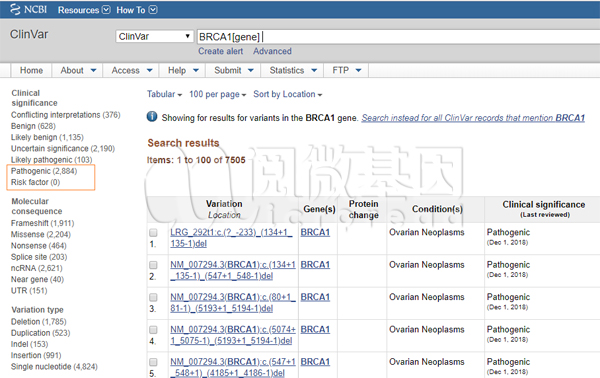Filter by Duplication (523)
Image resolution: width=600 pixels, height=378 pixels.
point(41,333)
